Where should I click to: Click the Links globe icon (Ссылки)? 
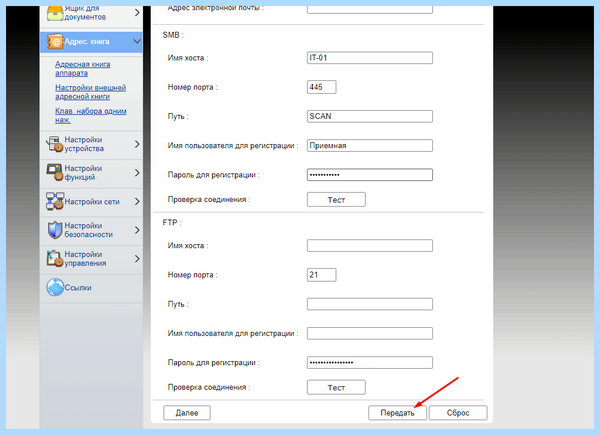click(x=55, y=287)
